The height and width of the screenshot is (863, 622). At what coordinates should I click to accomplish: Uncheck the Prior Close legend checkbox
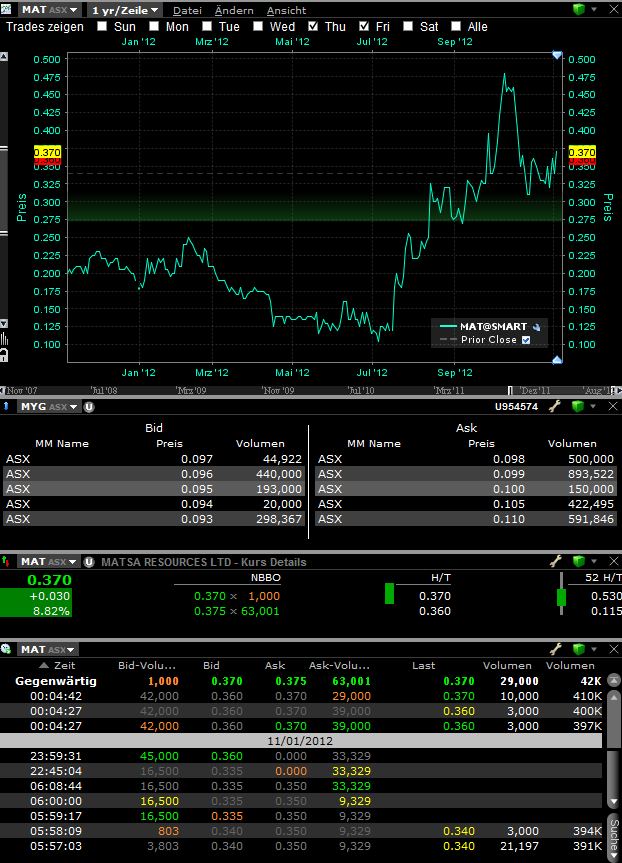point(526,340)
